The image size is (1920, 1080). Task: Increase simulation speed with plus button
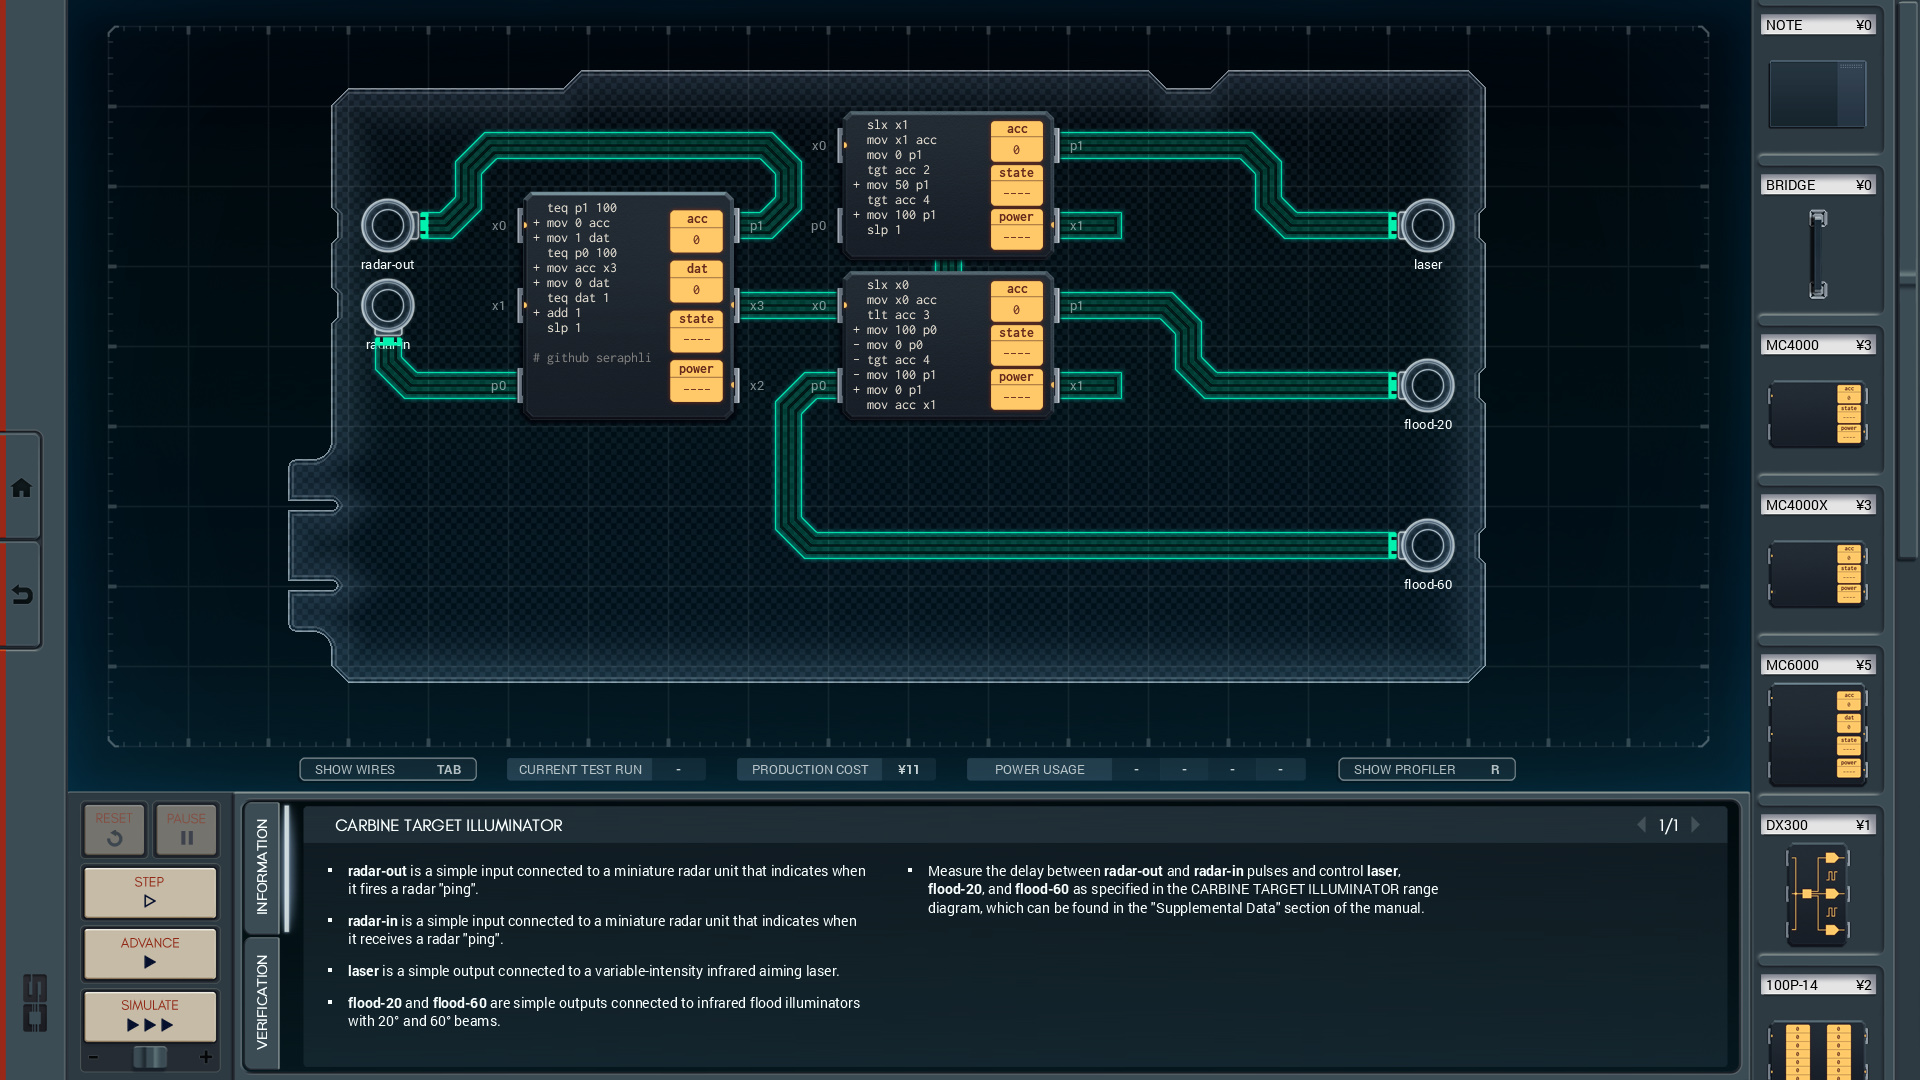coord(206,1057)
